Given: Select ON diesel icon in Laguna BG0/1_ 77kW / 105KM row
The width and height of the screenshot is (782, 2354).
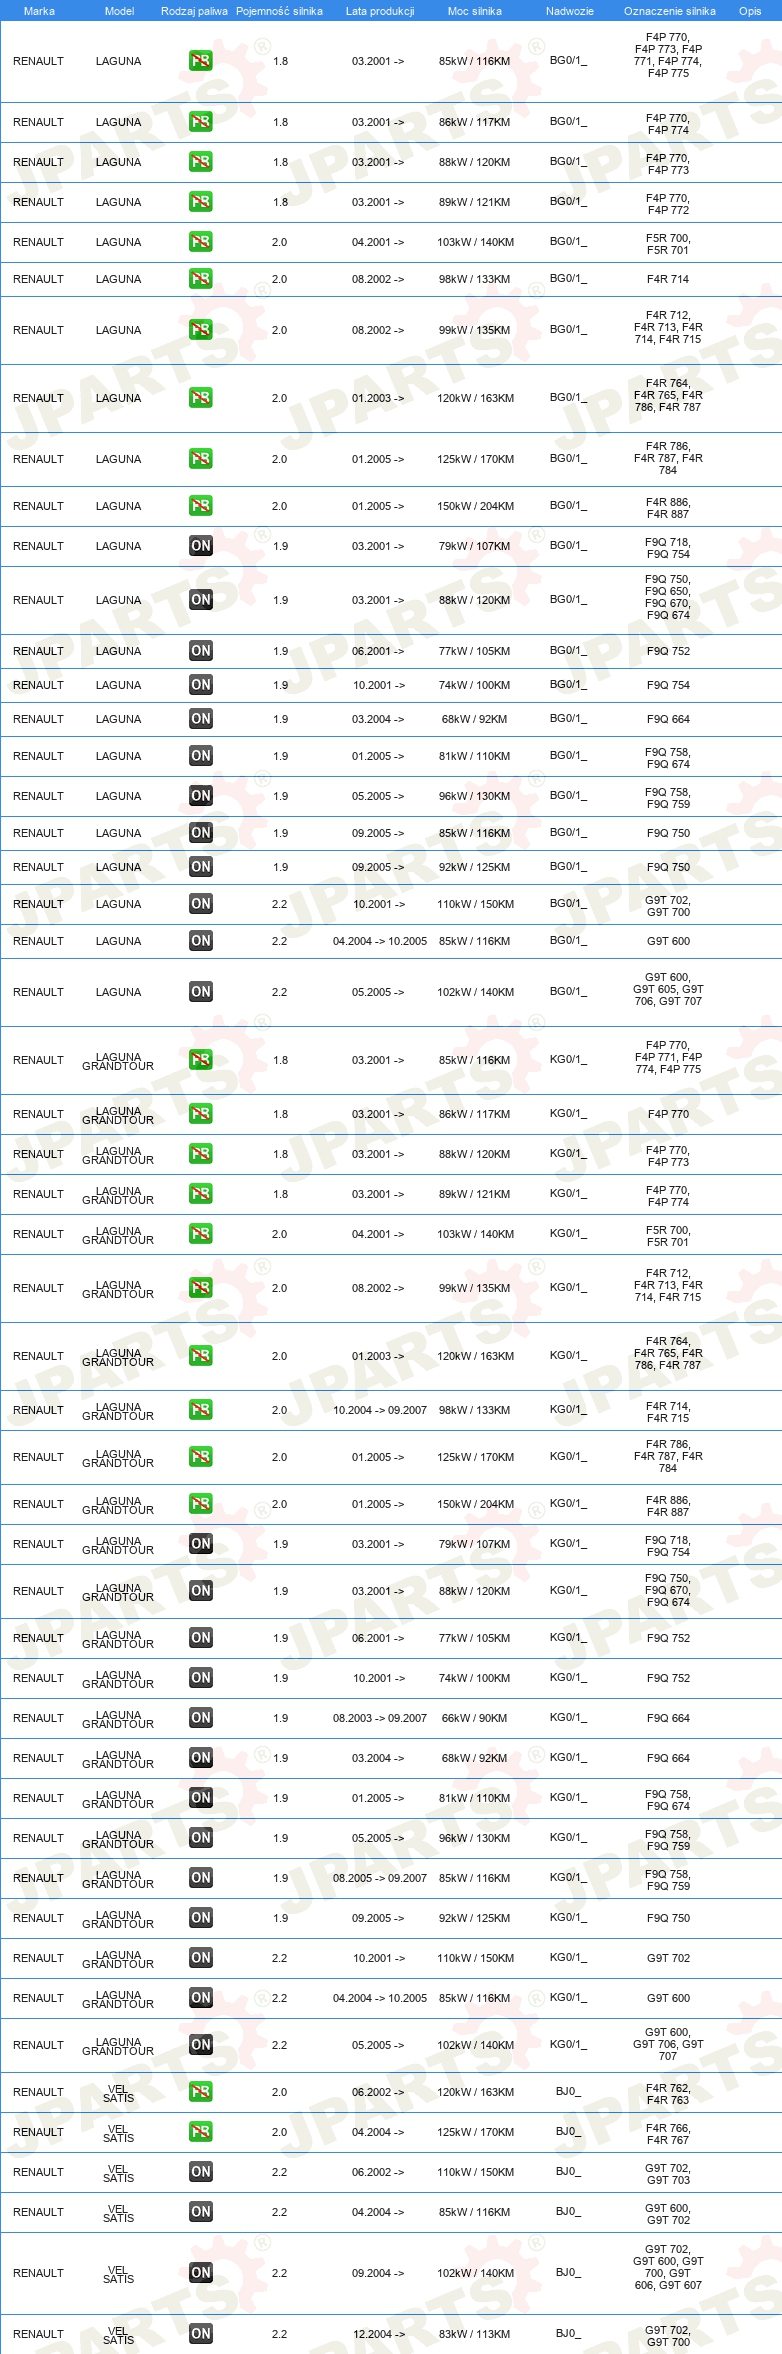Looking at the screenshot, I should pos(200,651).
